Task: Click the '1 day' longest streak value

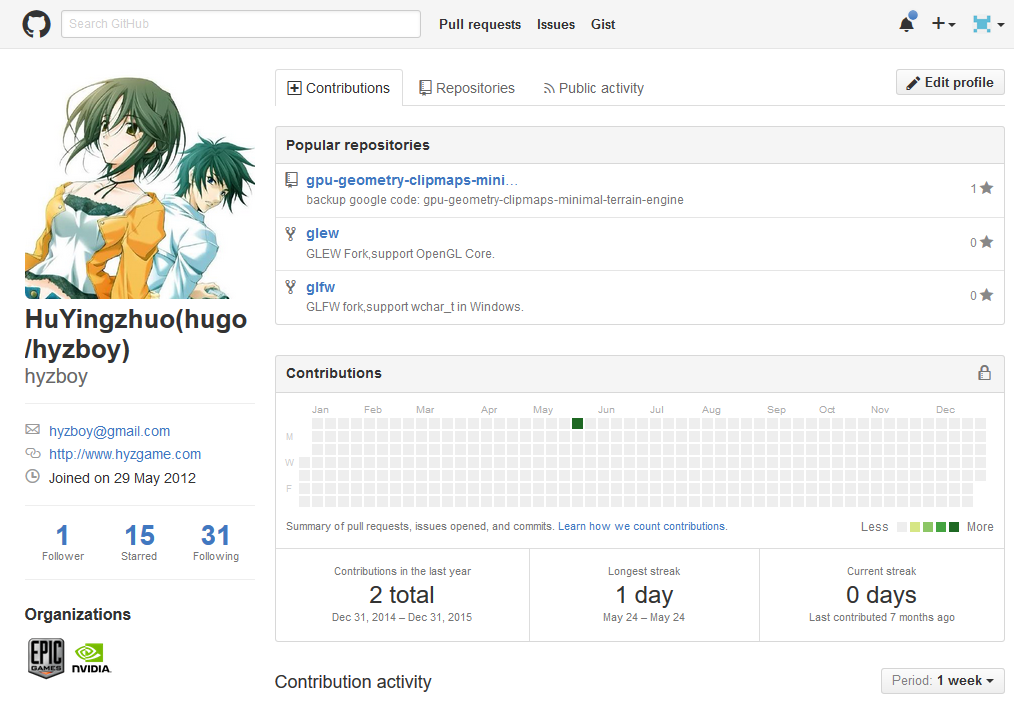Action: click(x=644, y=595)
